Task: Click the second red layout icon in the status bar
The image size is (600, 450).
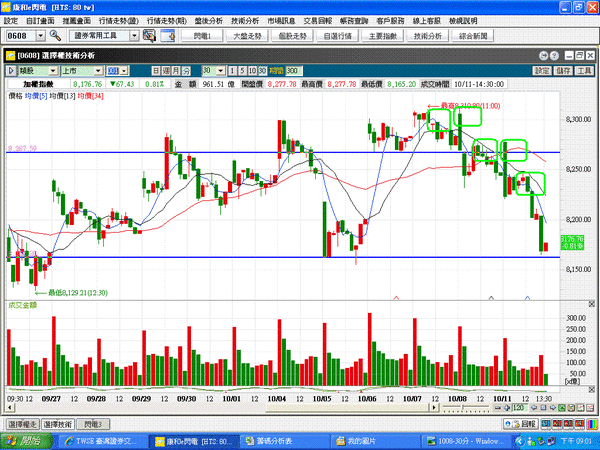Action: point(567,424)
